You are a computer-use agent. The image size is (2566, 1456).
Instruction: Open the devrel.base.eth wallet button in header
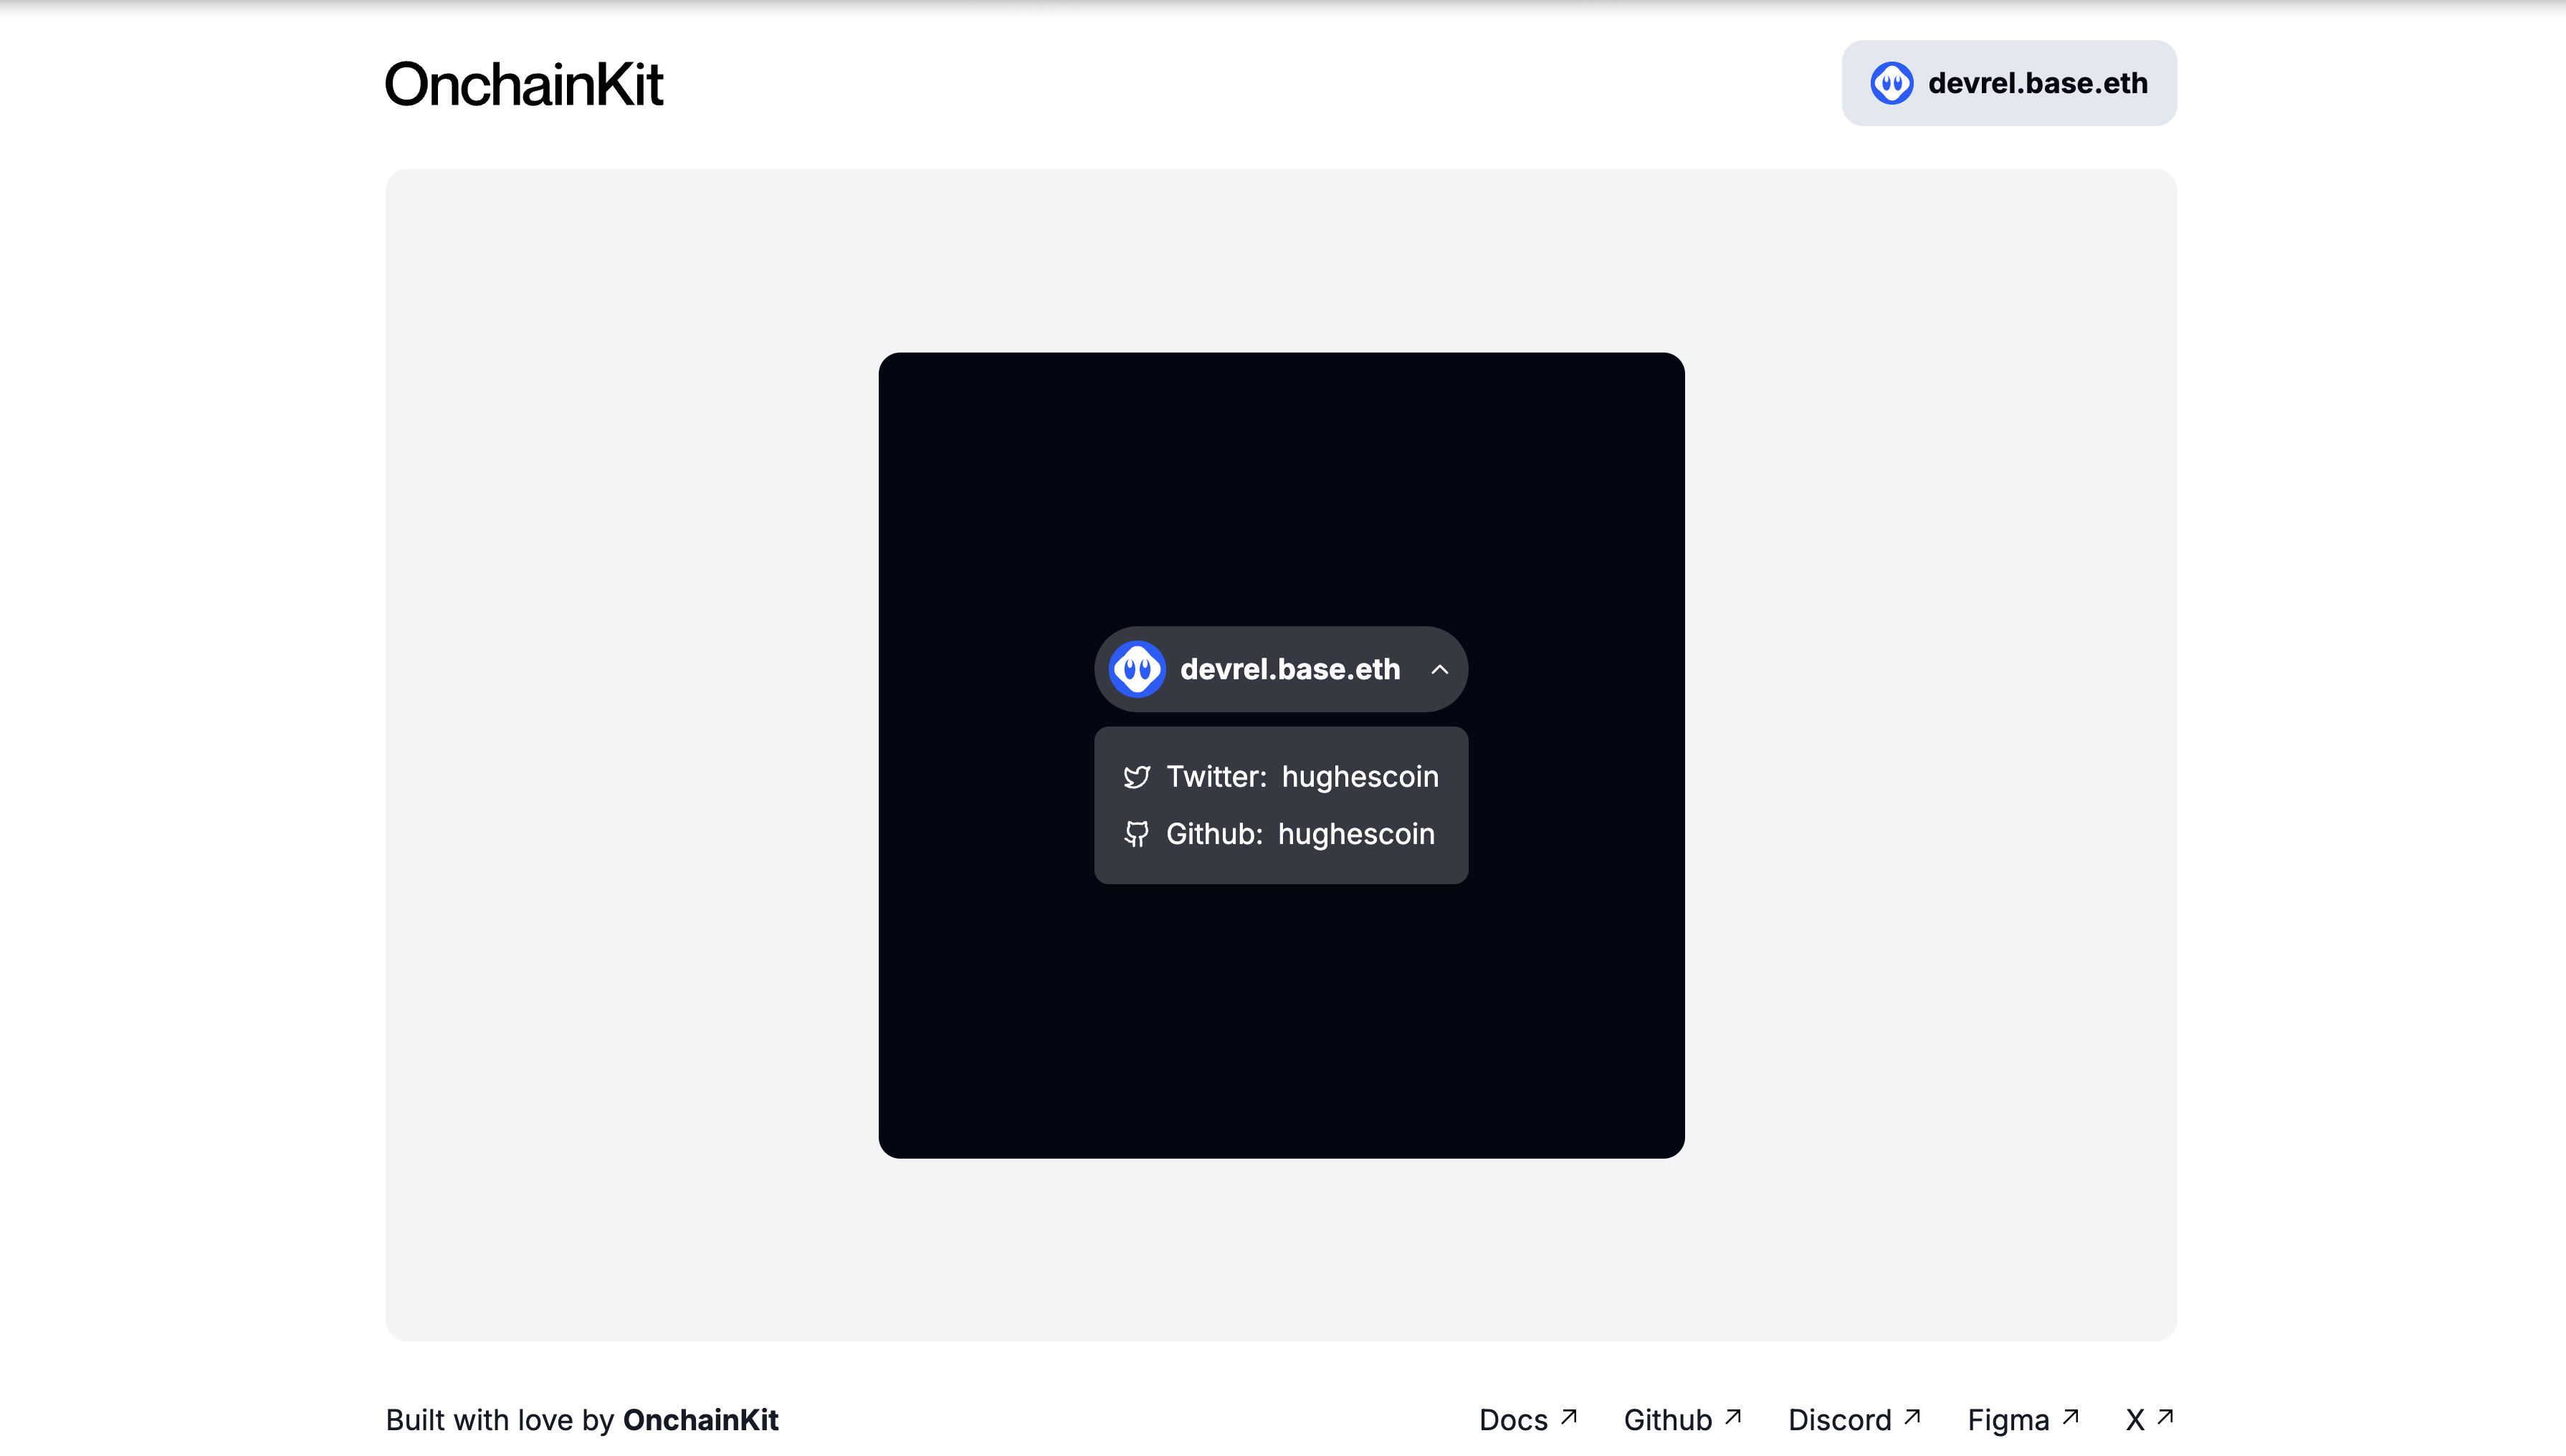pyautogui.click(x=2009, y=83)
